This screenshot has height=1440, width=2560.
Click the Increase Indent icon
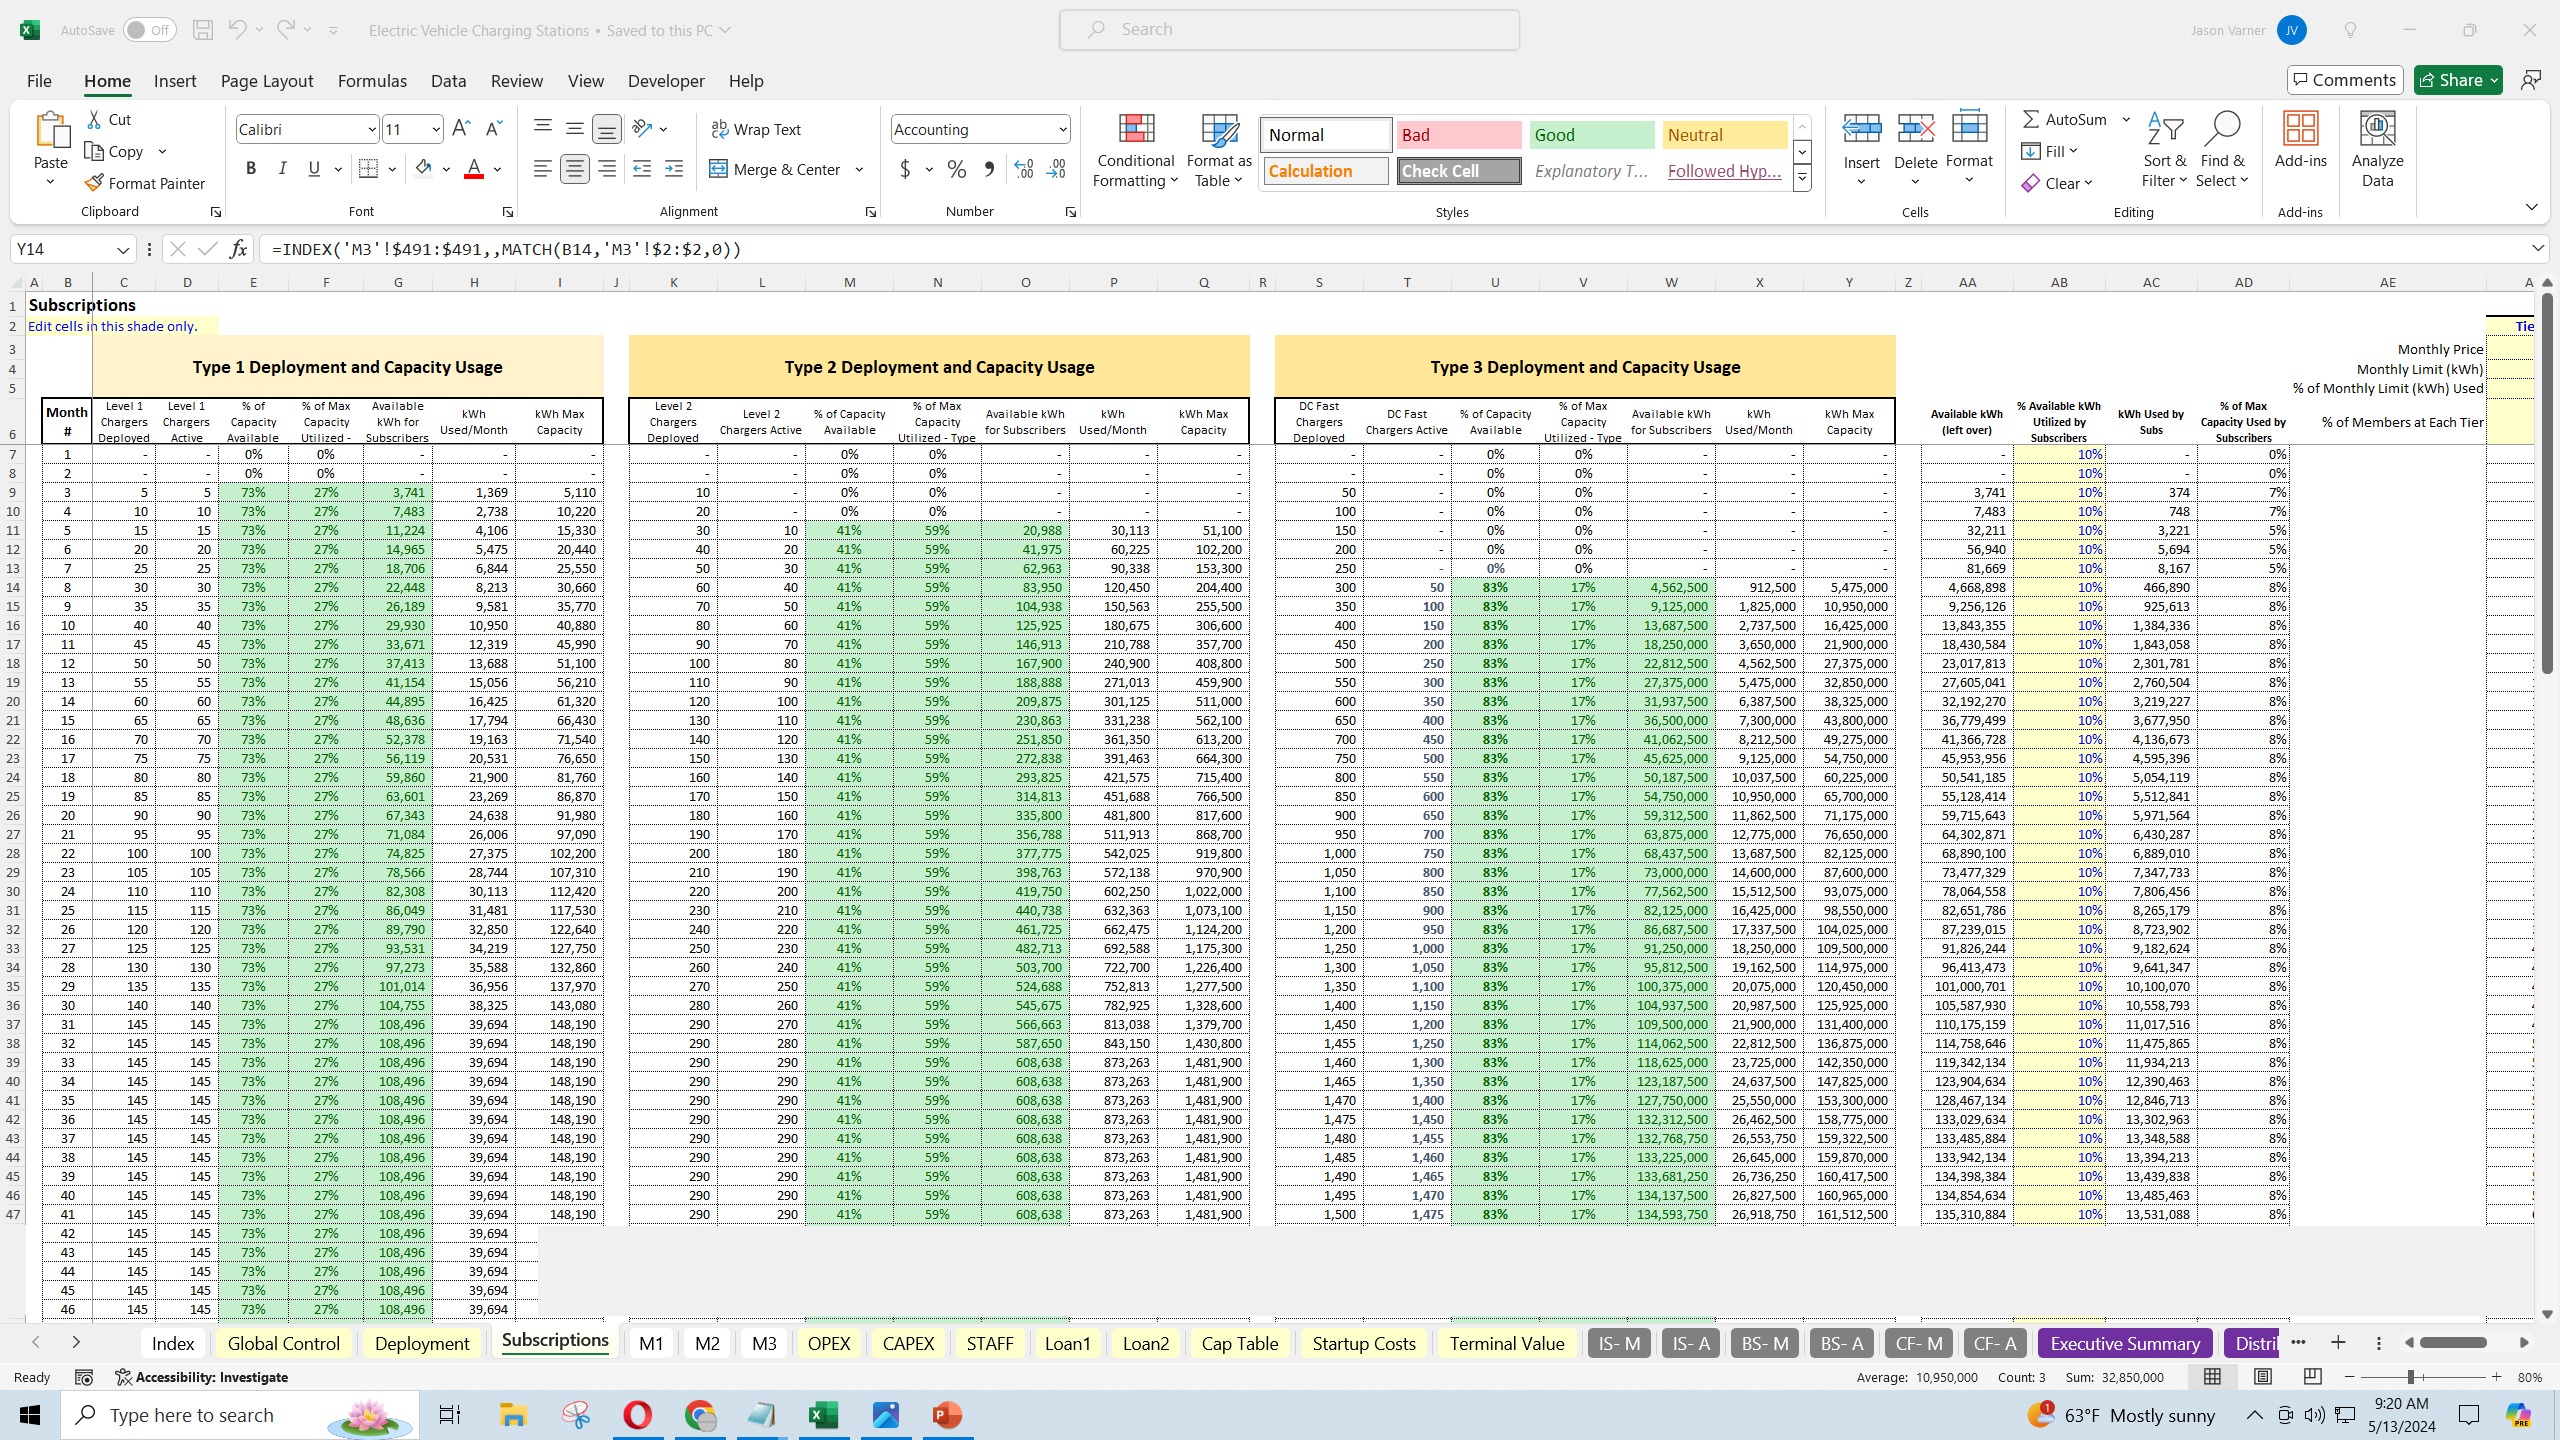(x=674, y=169)
